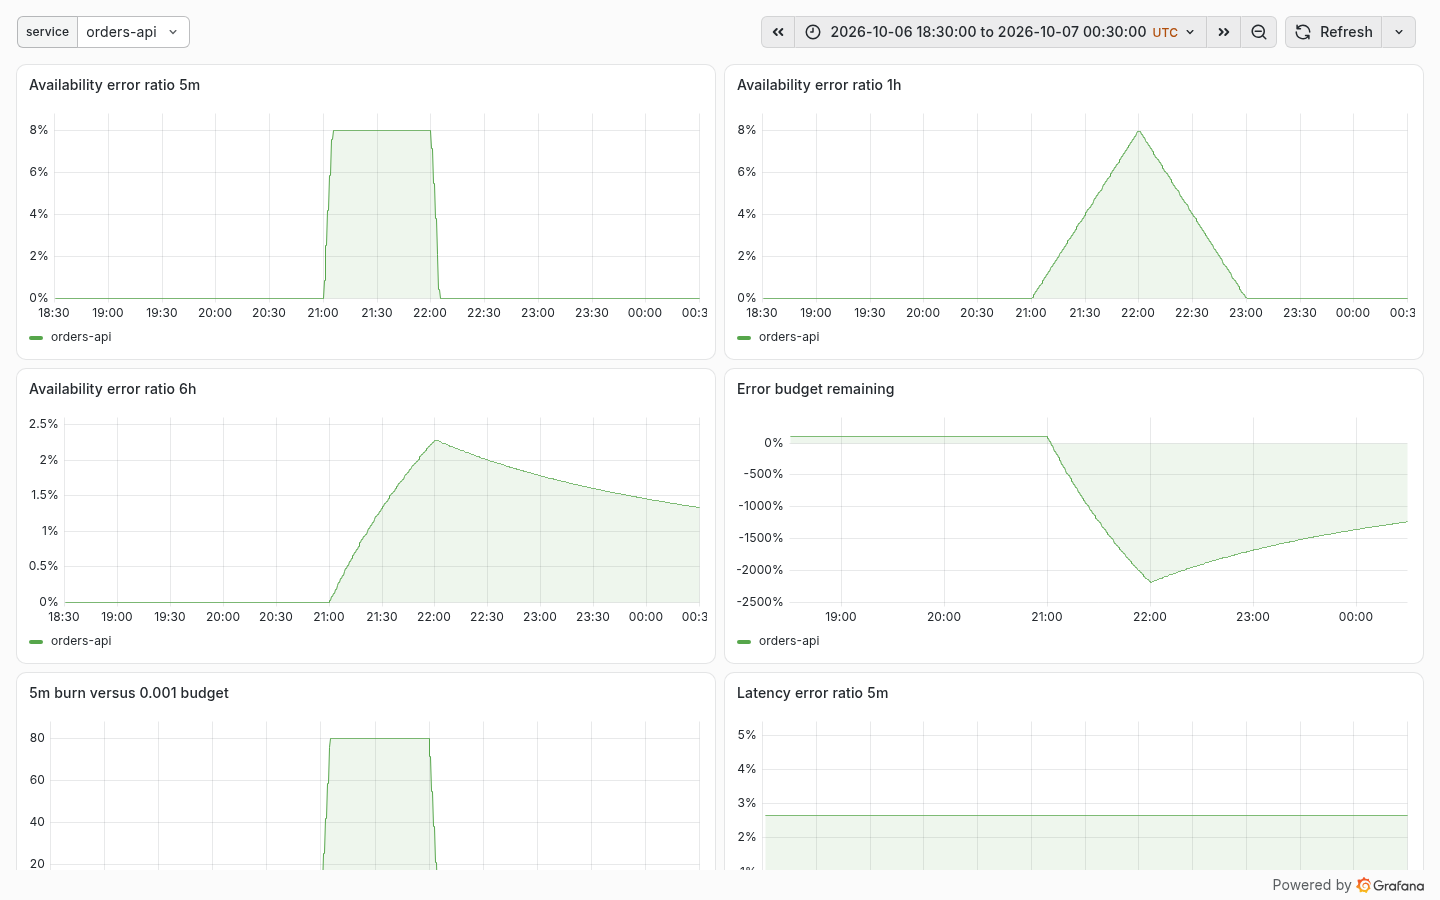Click the 5% axis label in Latency error panel

coord(747,735)
